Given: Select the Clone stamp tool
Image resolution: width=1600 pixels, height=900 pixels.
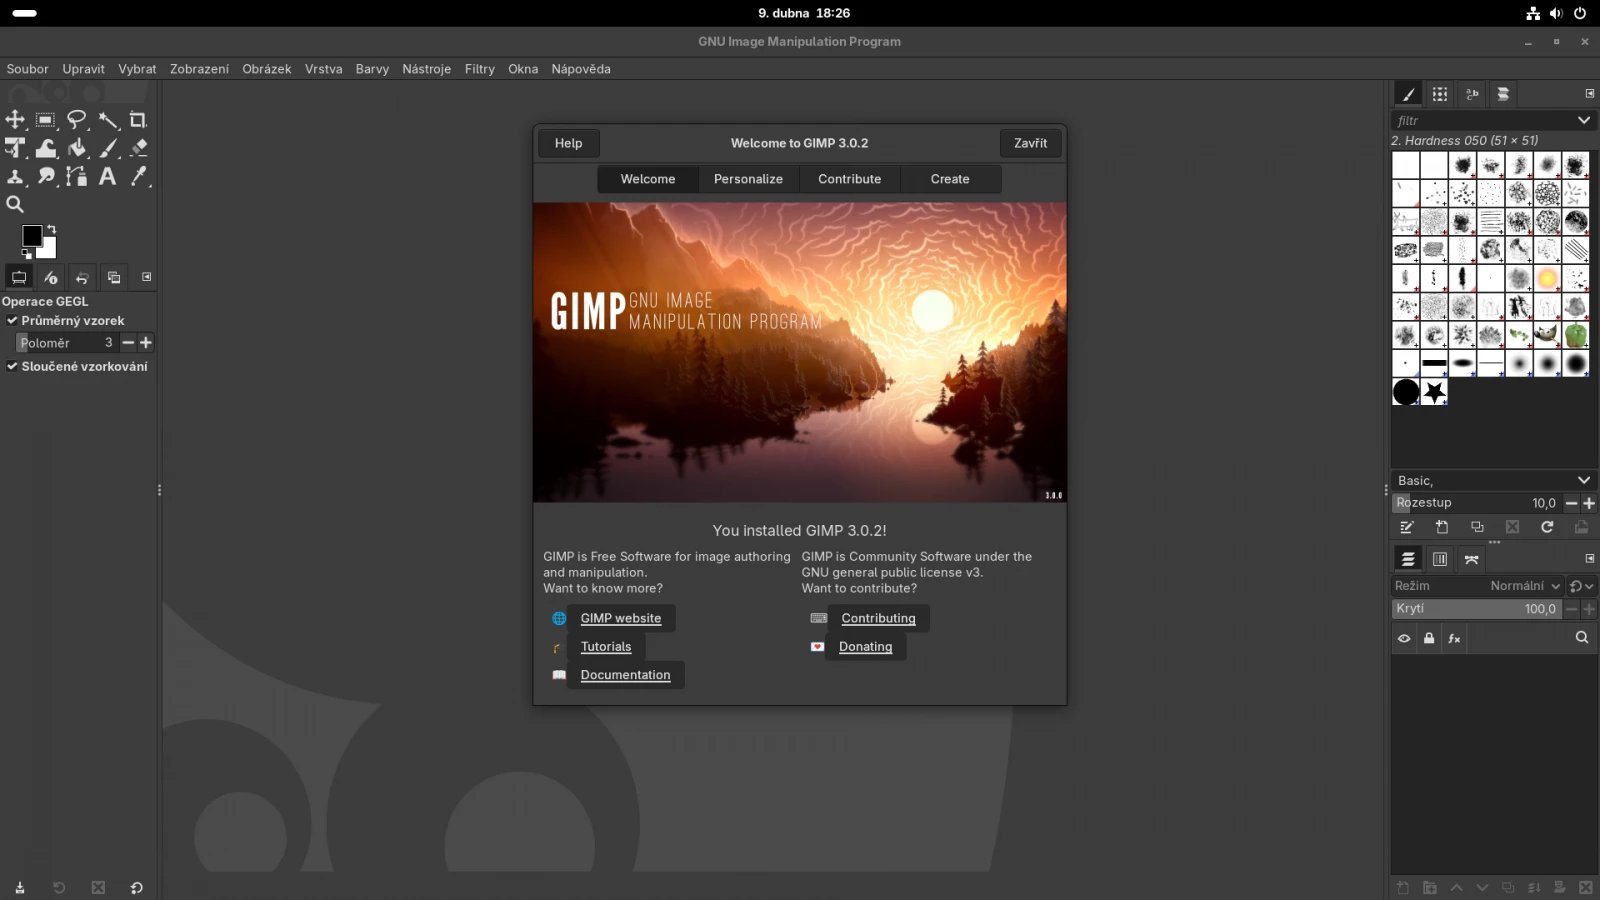Looking at the screenshot, I should [15, 176].
